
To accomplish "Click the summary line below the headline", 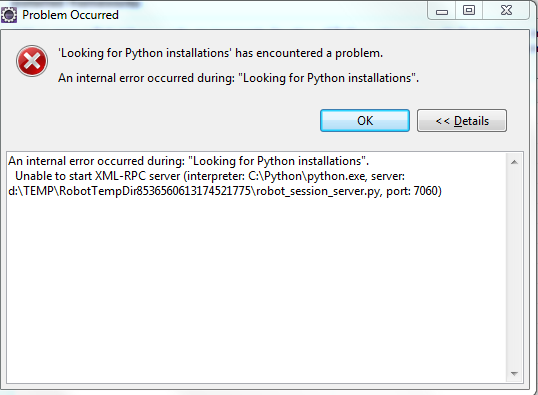I will coord(238,78).
